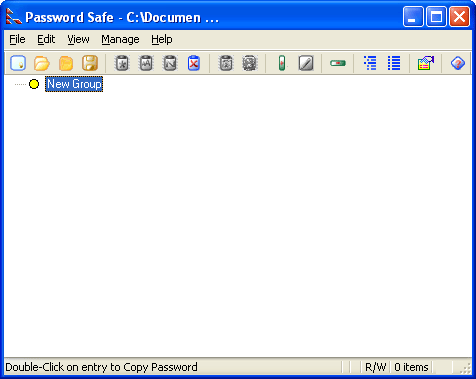476x379 pixels.
Task: Maximize the Password Safe window
Action: 436,17
